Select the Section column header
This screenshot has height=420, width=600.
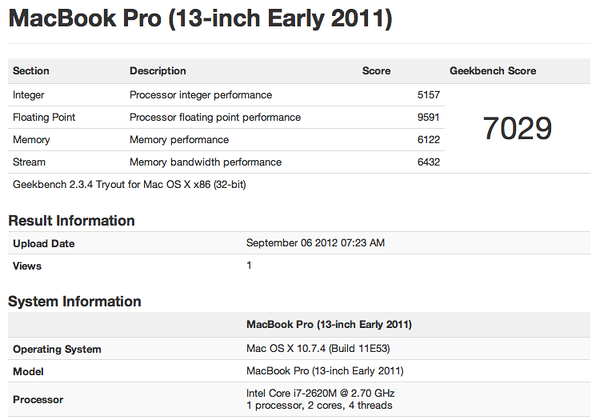click(31, 71)
